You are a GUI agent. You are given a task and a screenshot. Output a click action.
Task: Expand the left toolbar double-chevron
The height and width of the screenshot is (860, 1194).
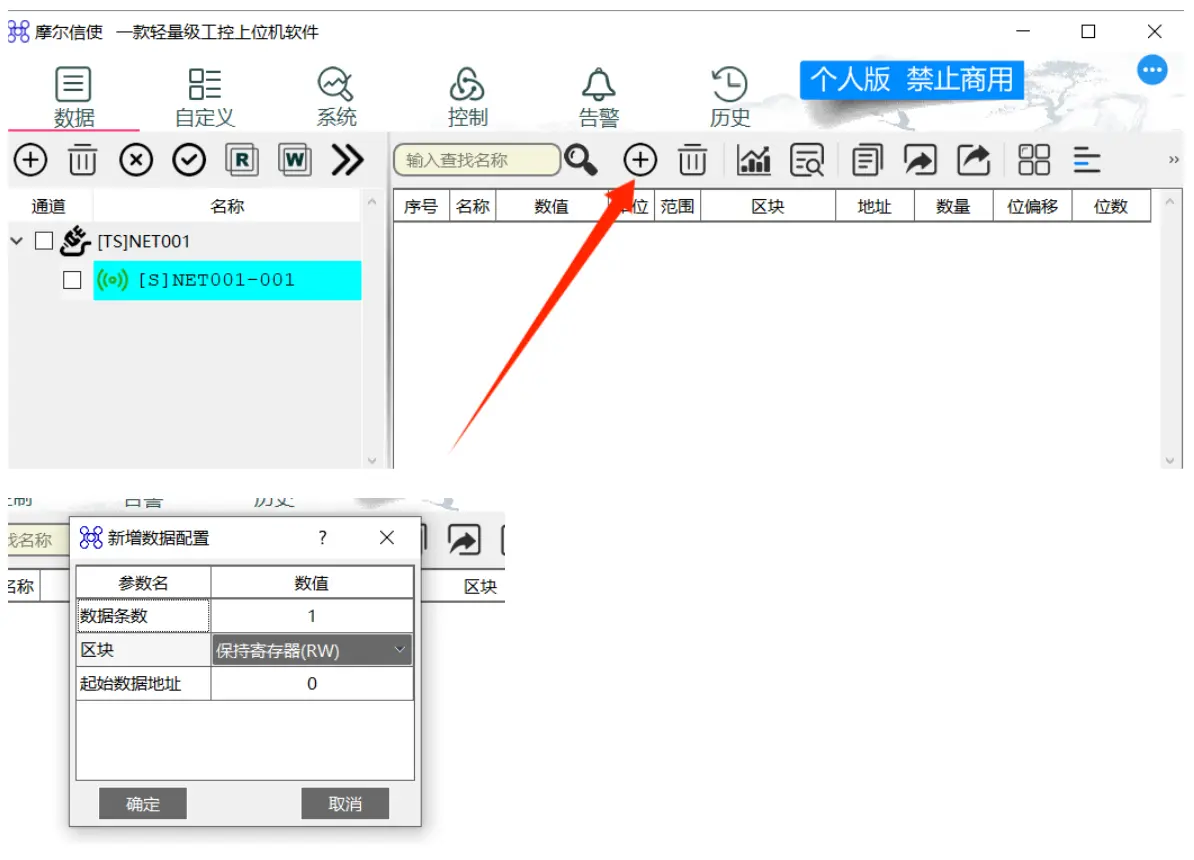347,160
